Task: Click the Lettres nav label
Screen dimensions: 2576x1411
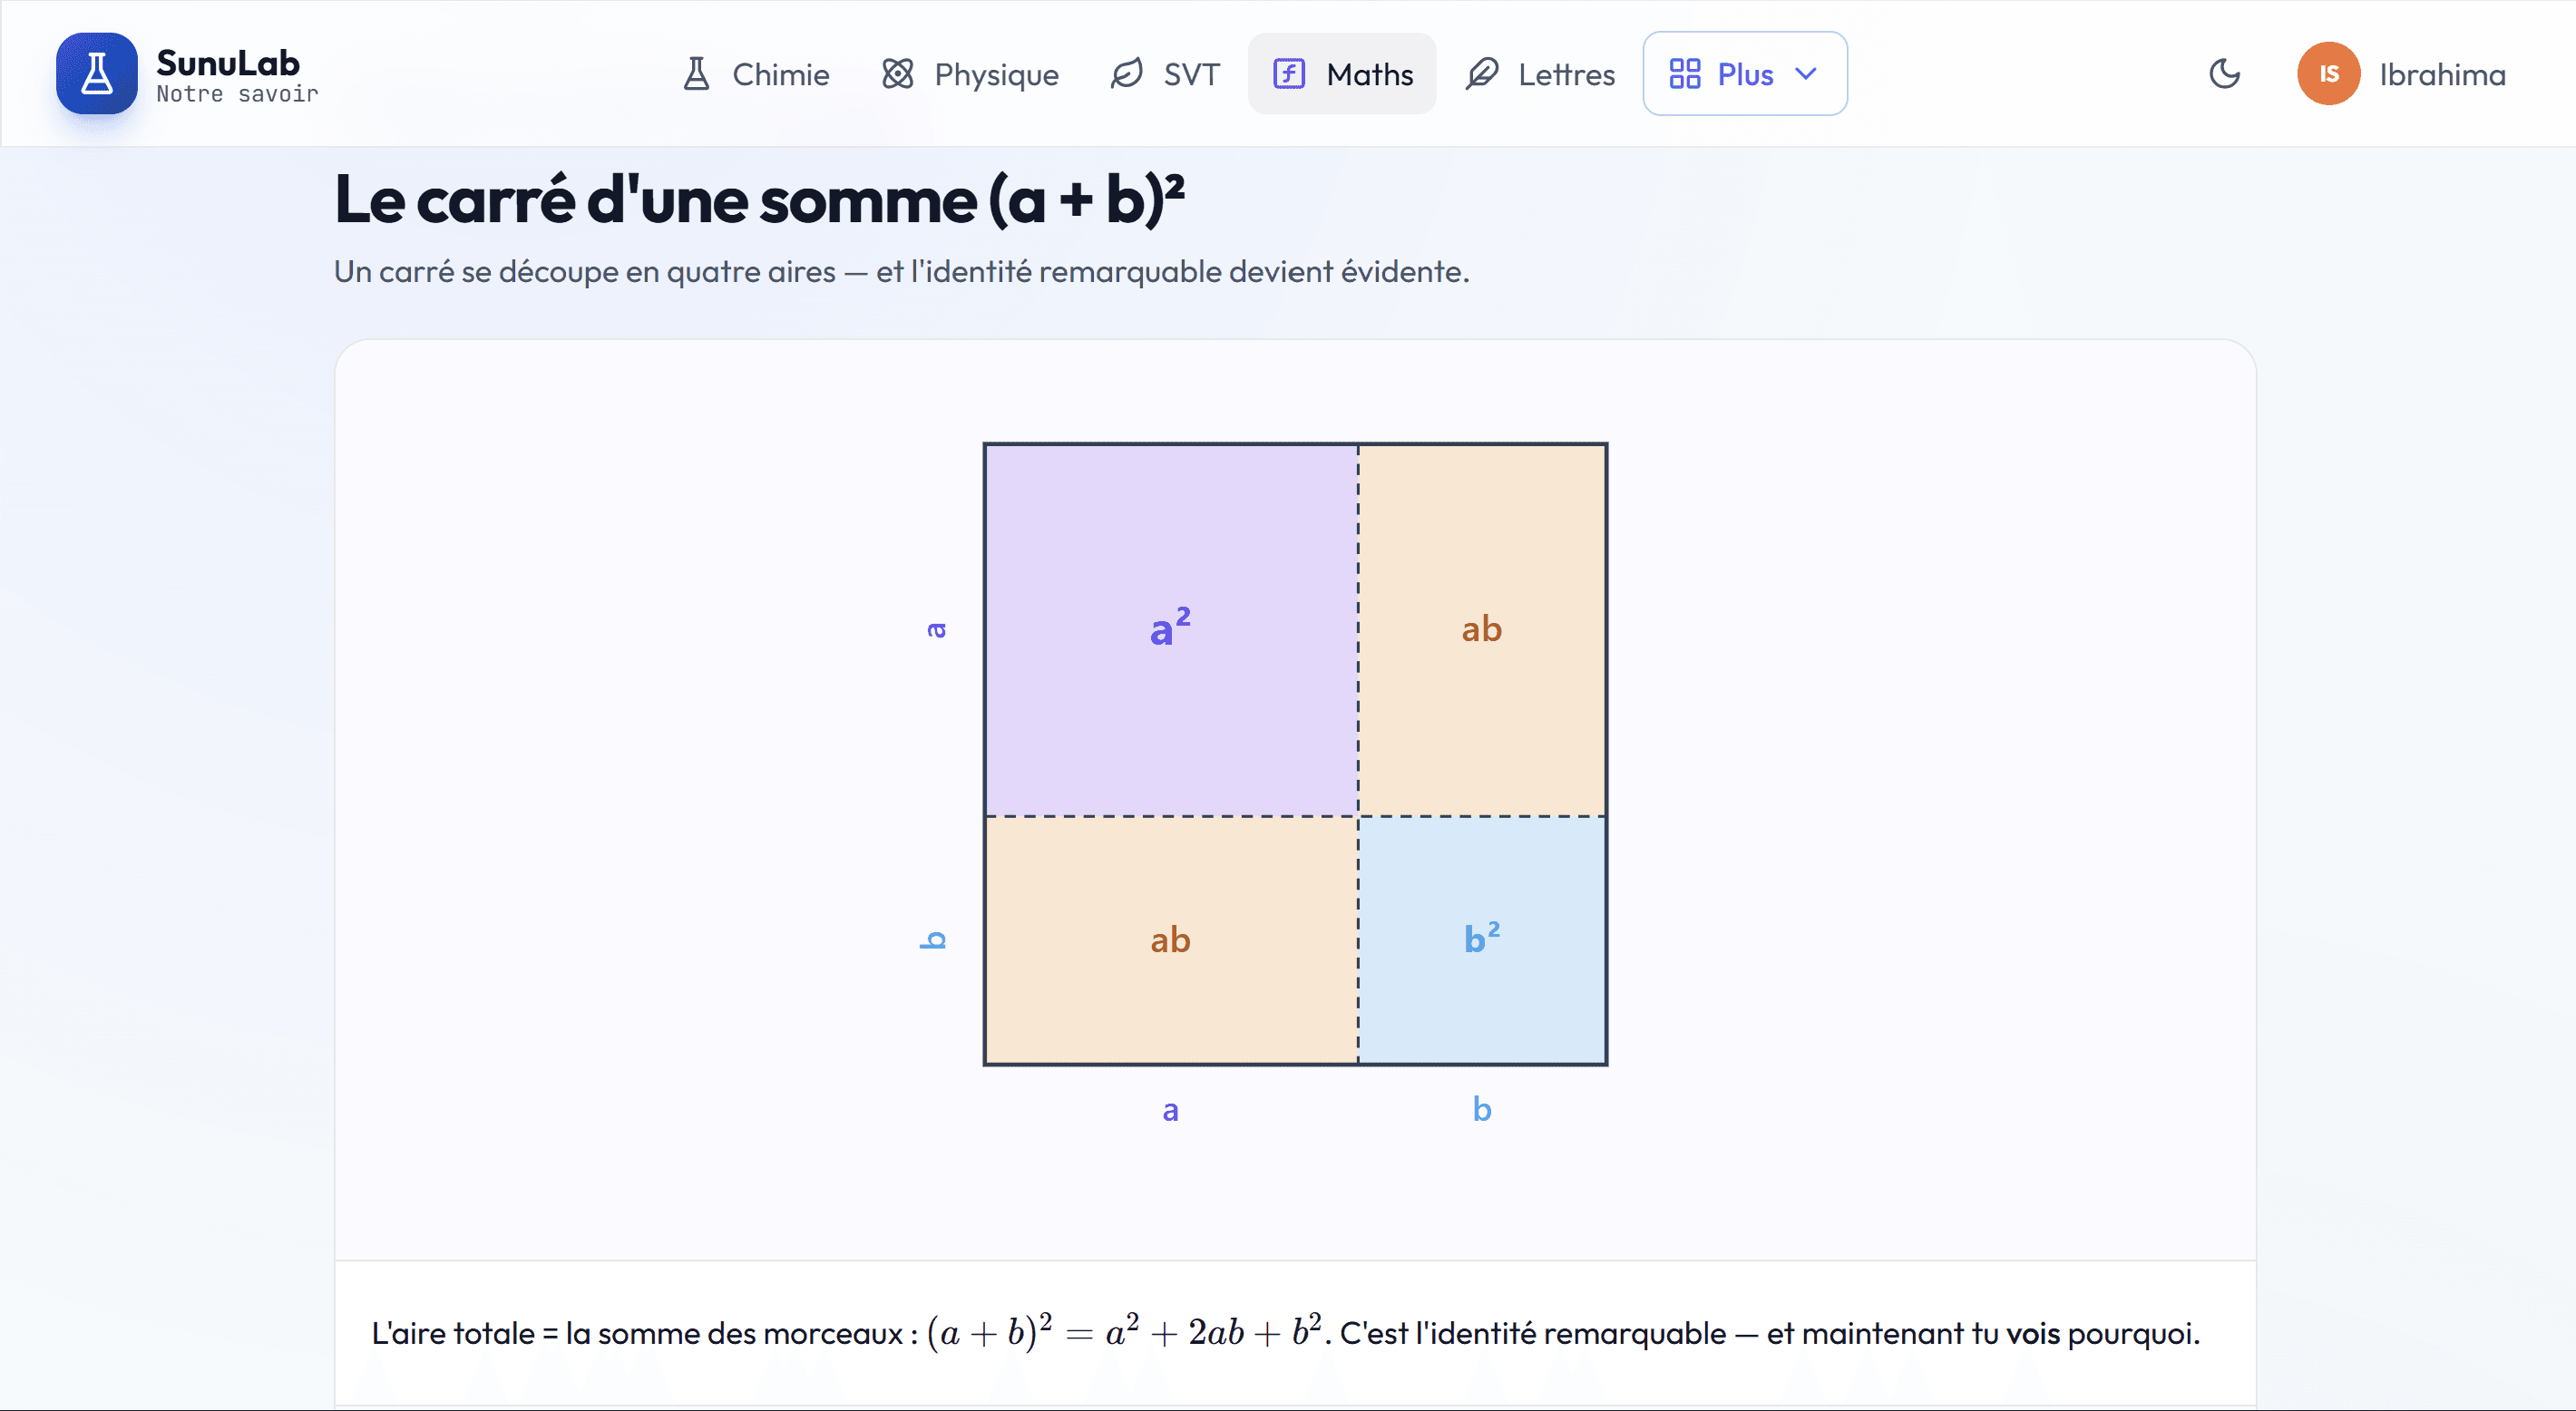Action: [1566, 74]
